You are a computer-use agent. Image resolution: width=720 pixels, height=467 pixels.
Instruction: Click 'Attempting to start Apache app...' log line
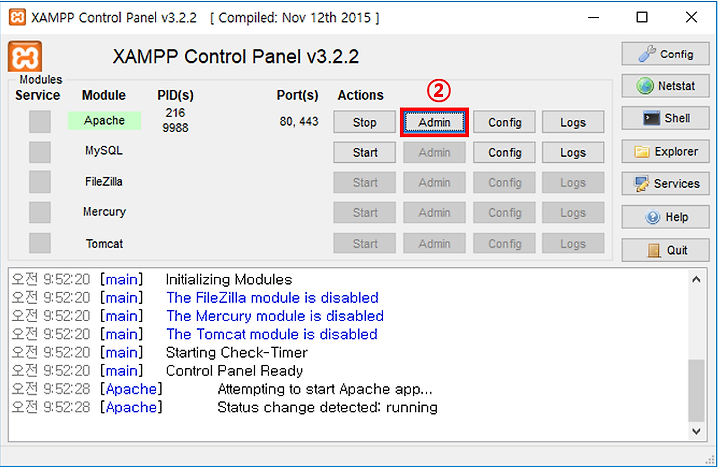click(x=325, y=389)
